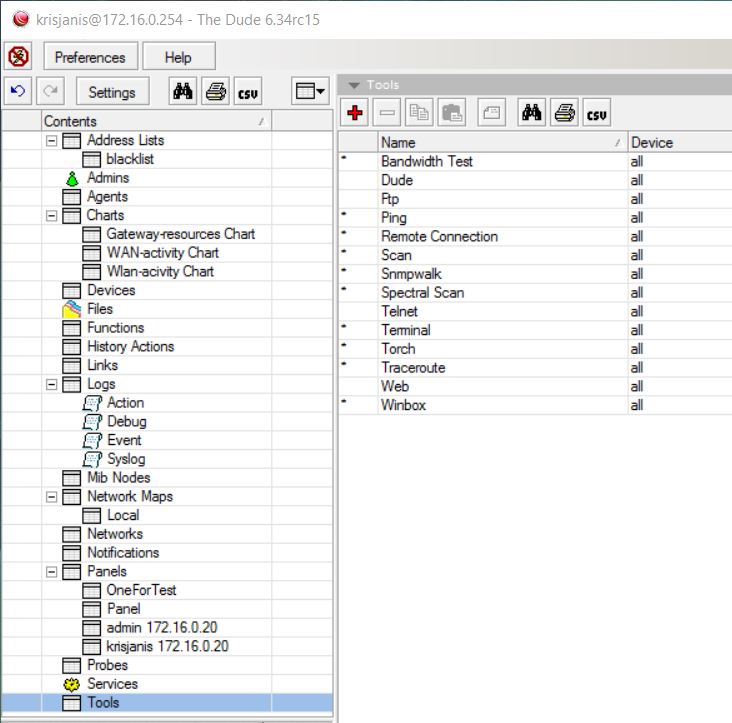
Task: Collapse the Address Lists tree node
Action: 51,140
